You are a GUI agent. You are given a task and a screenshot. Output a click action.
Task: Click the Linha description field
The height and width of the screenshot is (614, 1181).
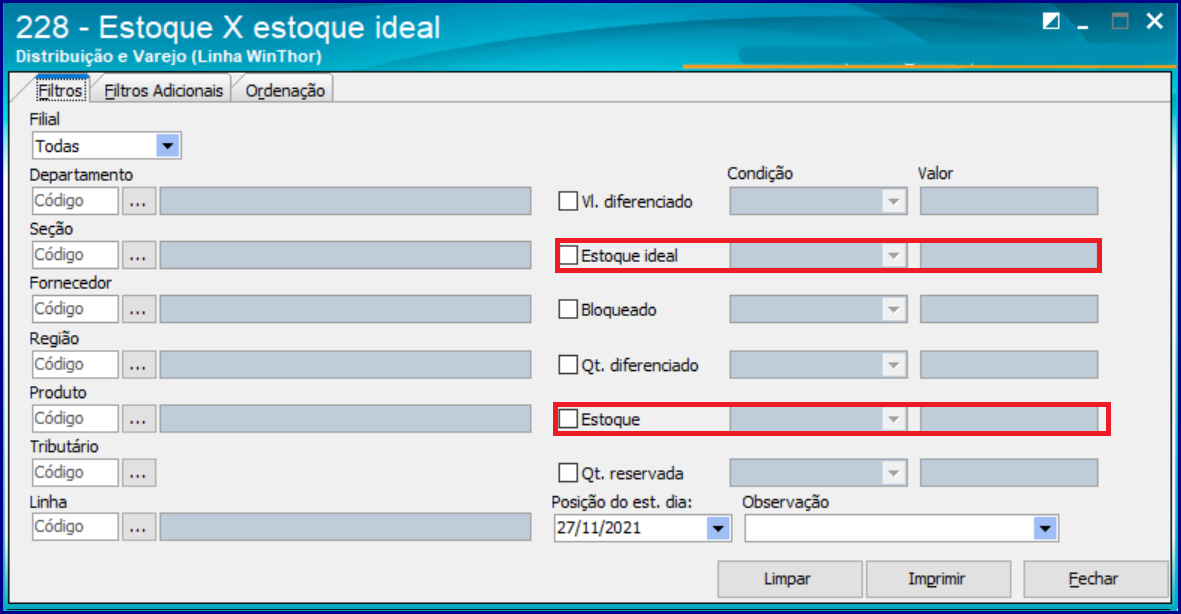pos(345,527)
